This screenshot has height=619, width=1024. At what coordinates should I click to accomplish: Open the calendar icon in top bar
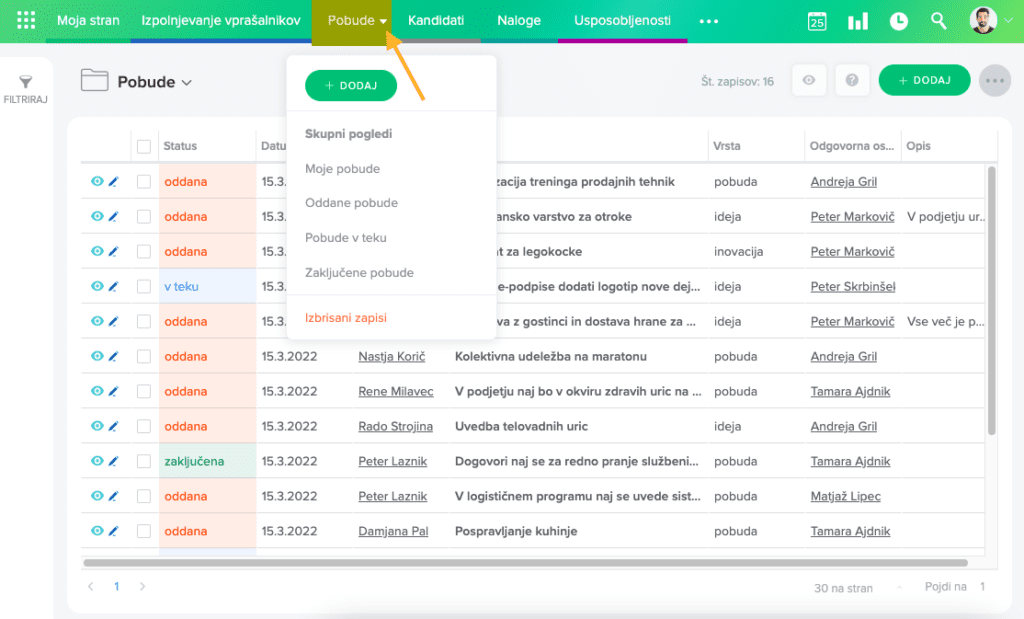coord(817,21)
